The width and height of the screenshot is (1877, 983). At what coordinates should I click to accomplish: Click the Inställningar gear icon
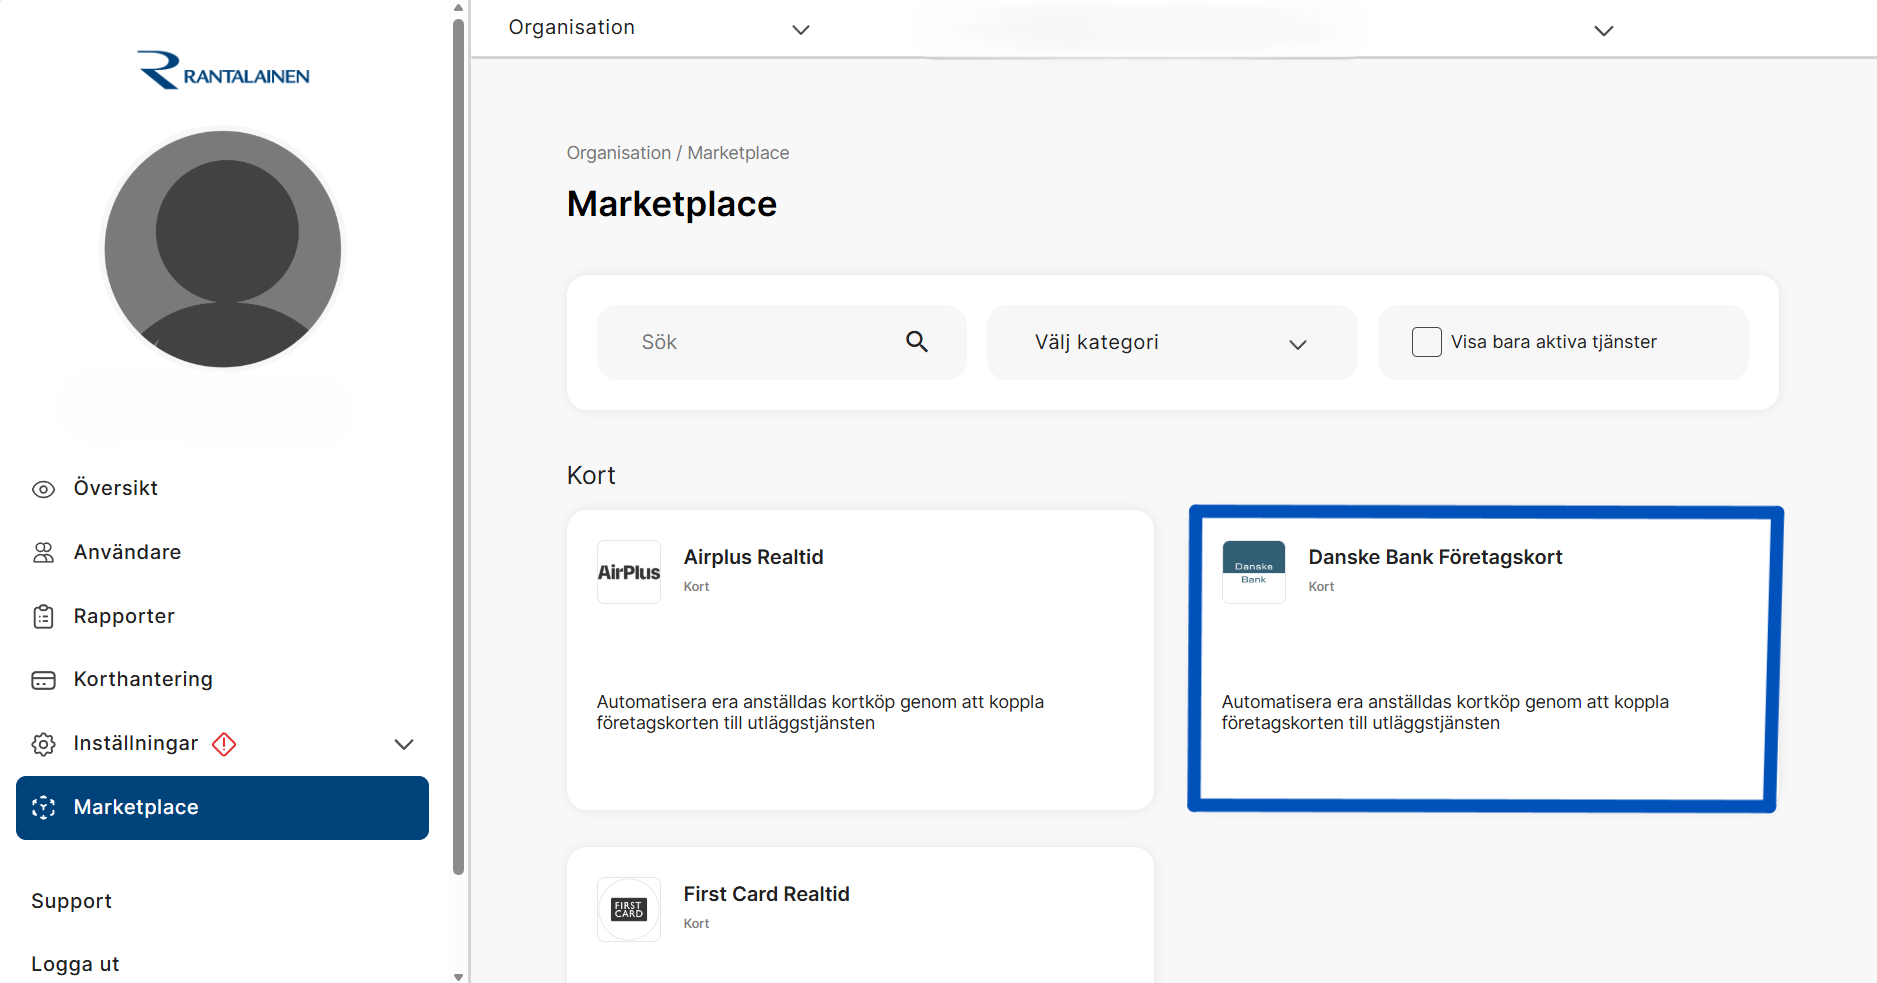[x=43, y=744]
